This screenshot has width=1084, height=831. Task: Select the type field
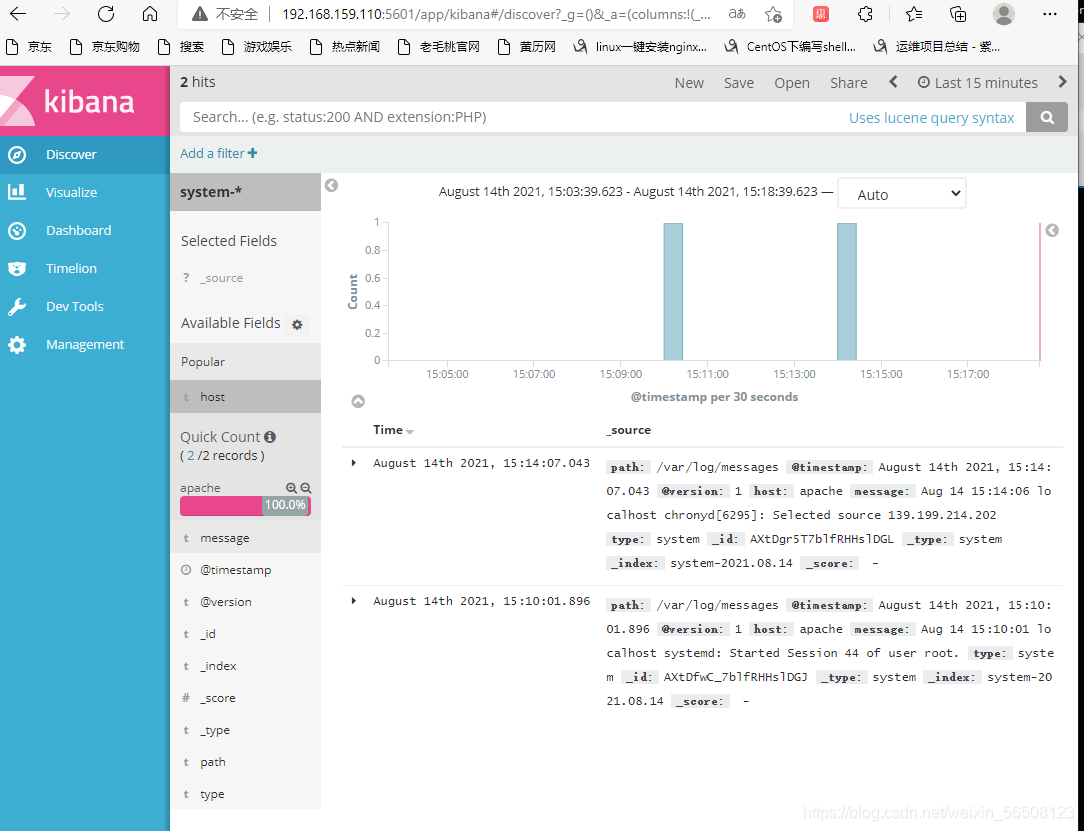[245, 794]
